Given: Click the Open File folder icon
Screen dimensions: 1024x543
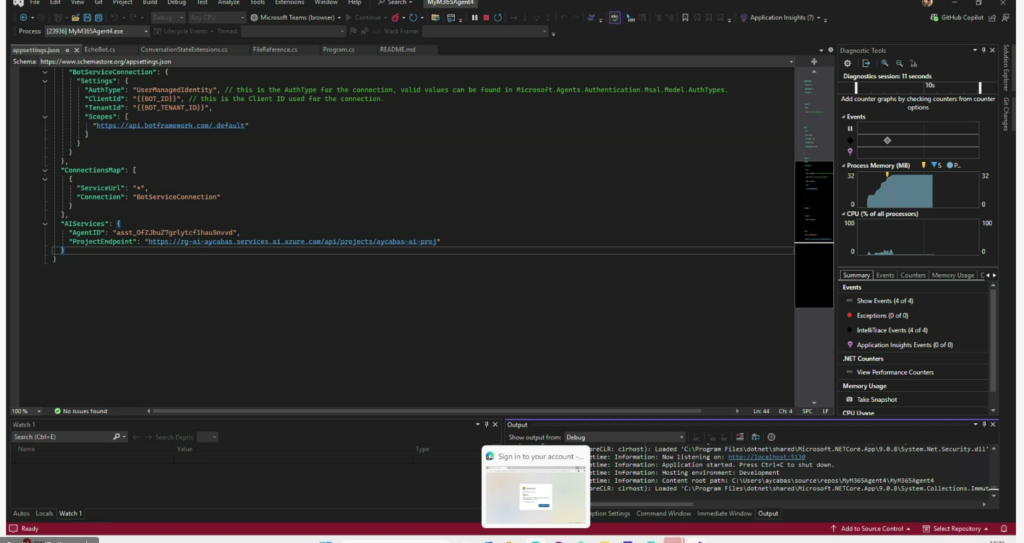Looking at the screenshot, I should 75,18.
